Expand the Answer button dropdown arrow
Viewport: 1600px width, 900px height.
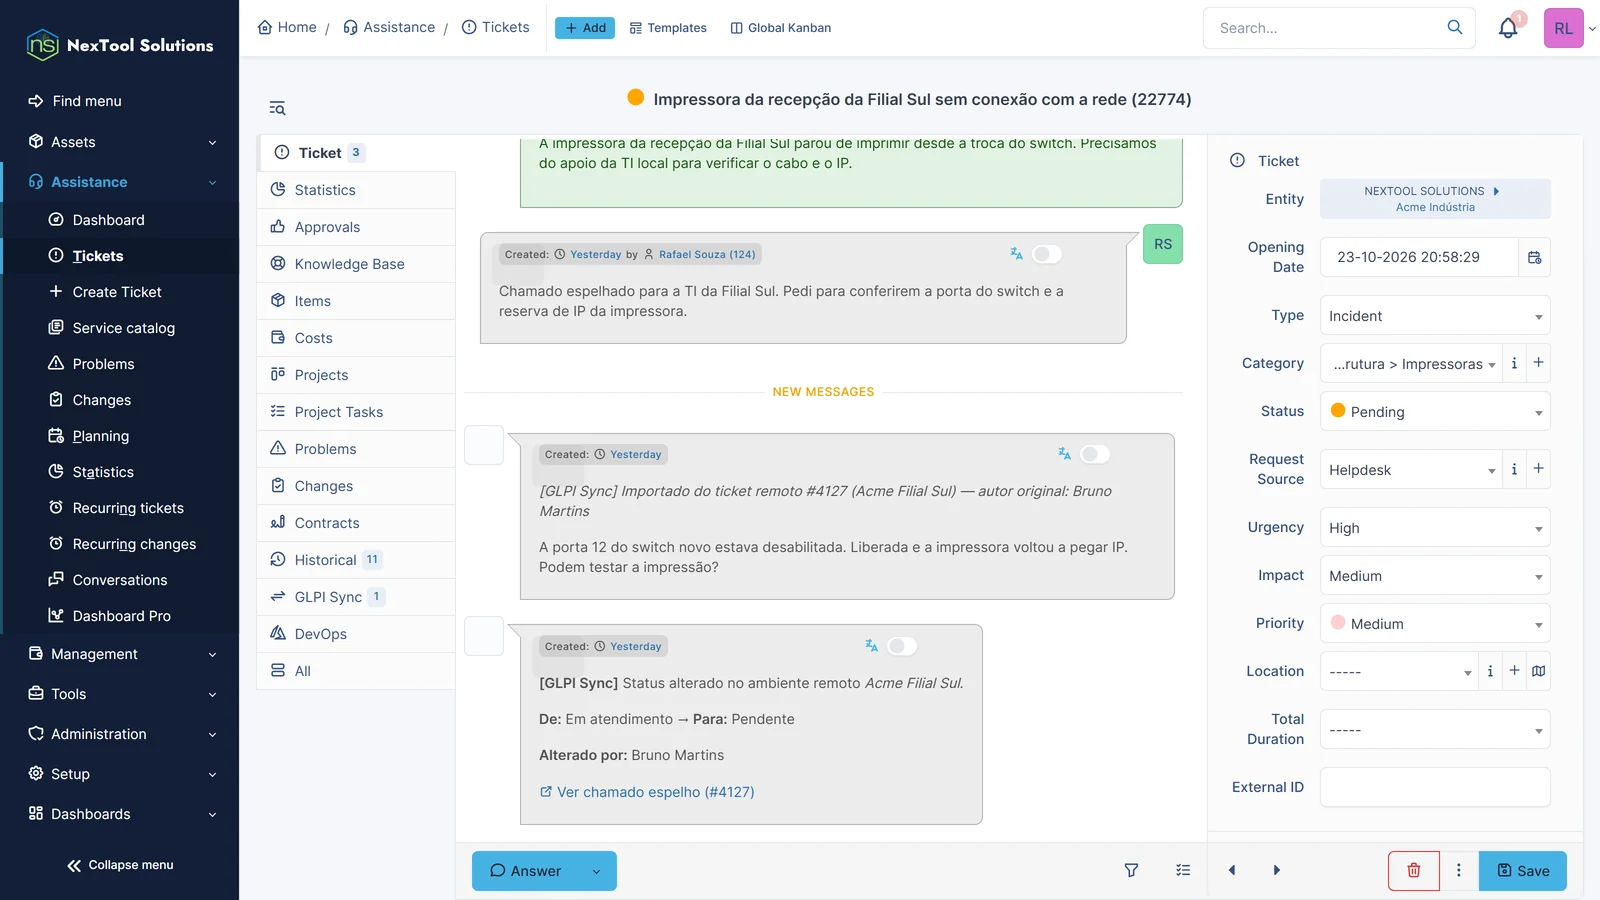point(597,871)
